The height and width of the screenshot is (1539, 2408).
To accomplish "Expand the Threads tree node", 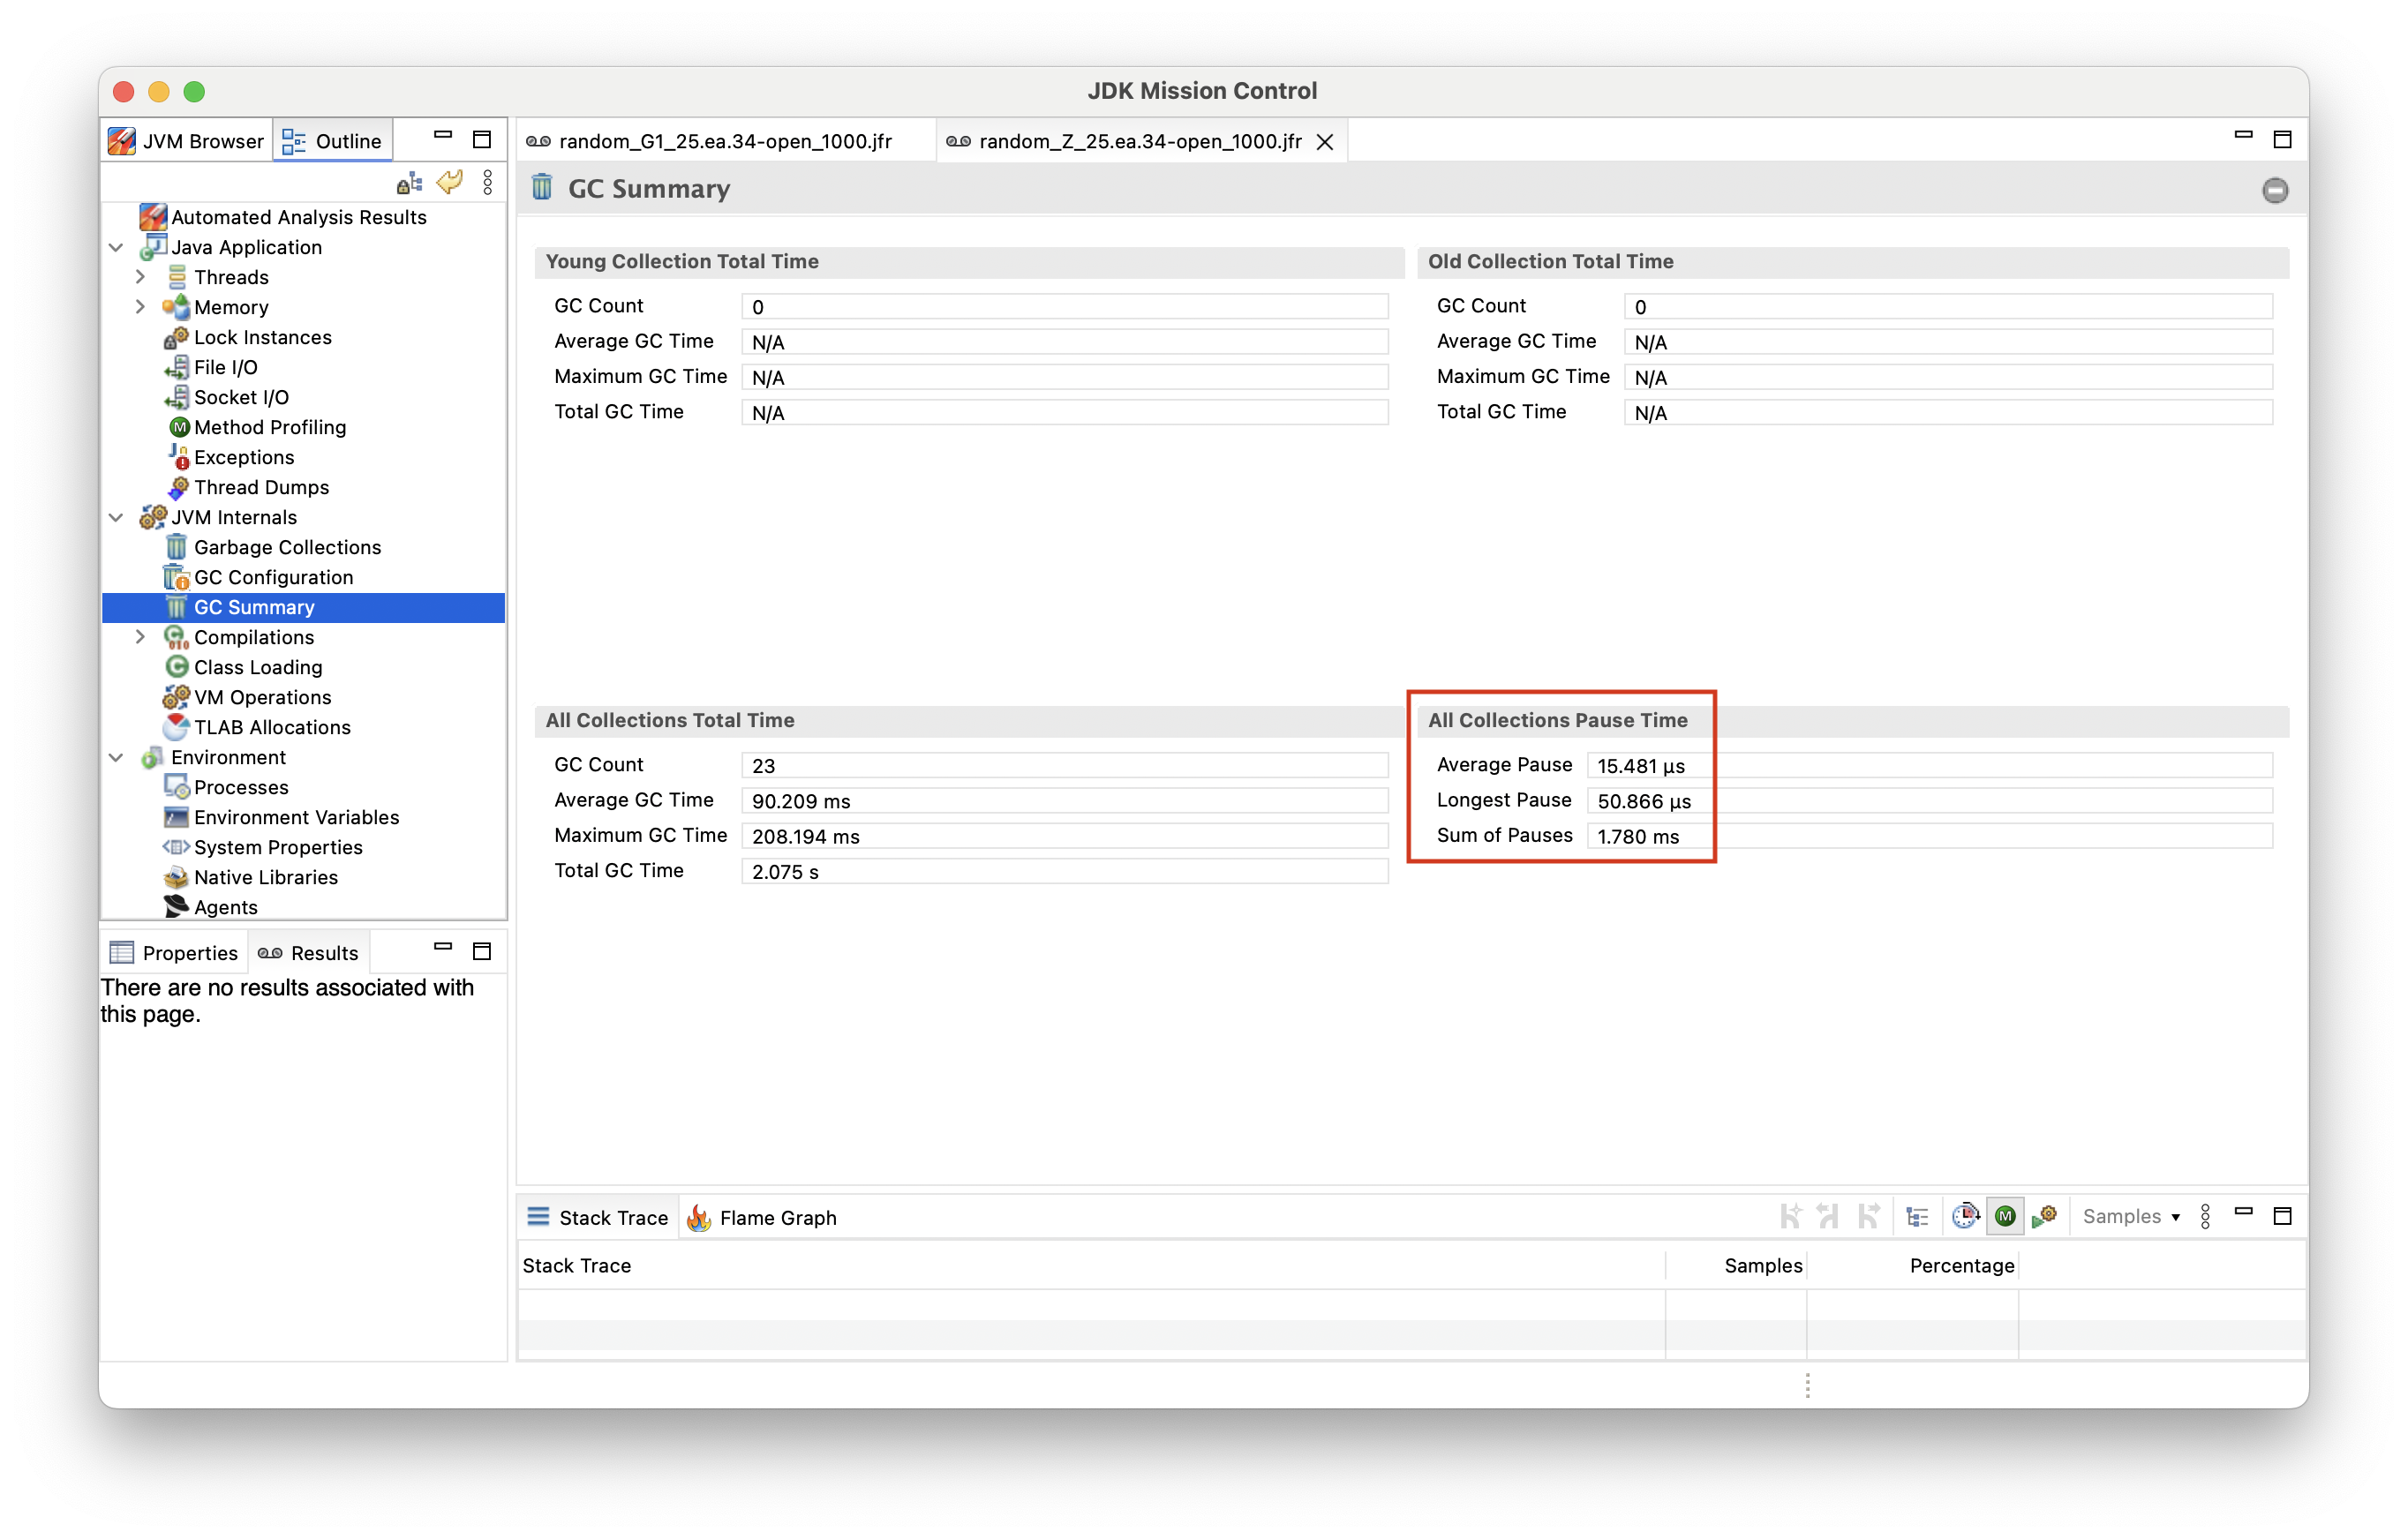I will pyautogui.click(x=140, y=277).
